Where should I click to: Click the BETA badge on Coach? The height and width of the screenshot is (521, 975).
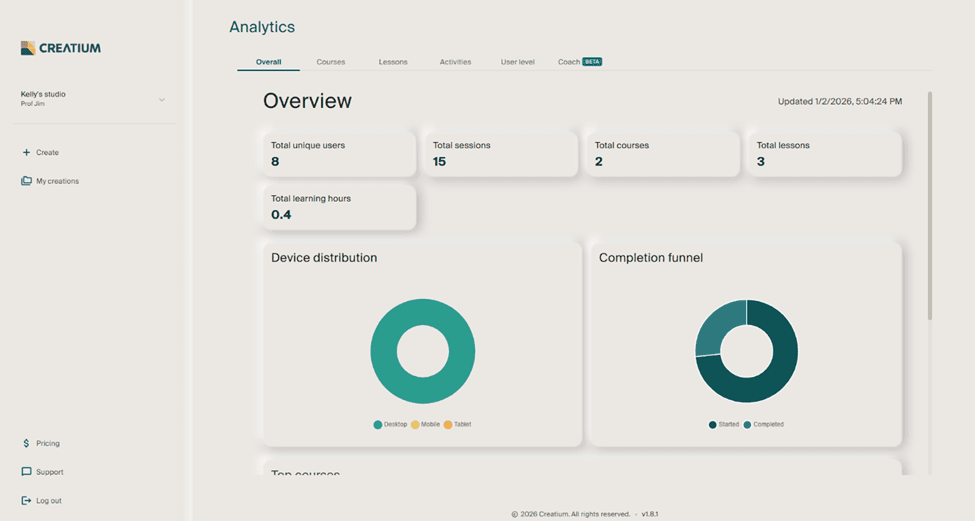coord(592,62)
